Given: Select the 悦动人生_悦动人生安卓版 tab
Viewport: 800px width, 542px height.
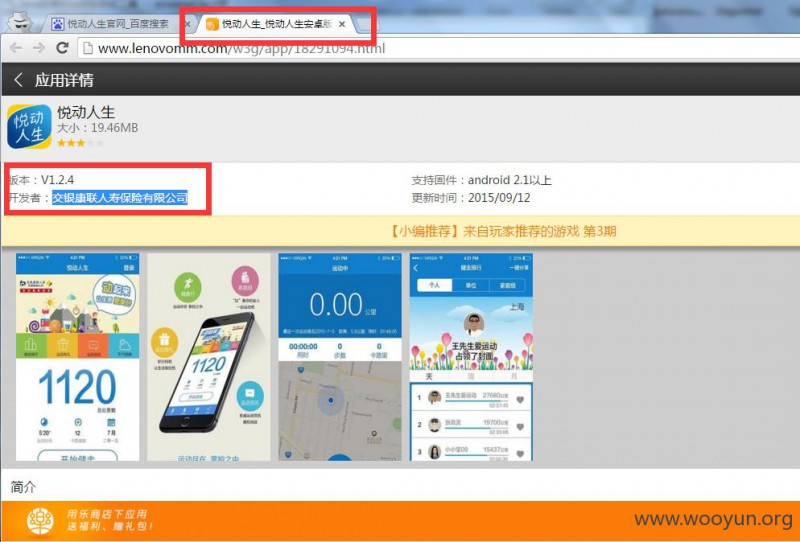Looking at the screenshot, I should [277, 24].
